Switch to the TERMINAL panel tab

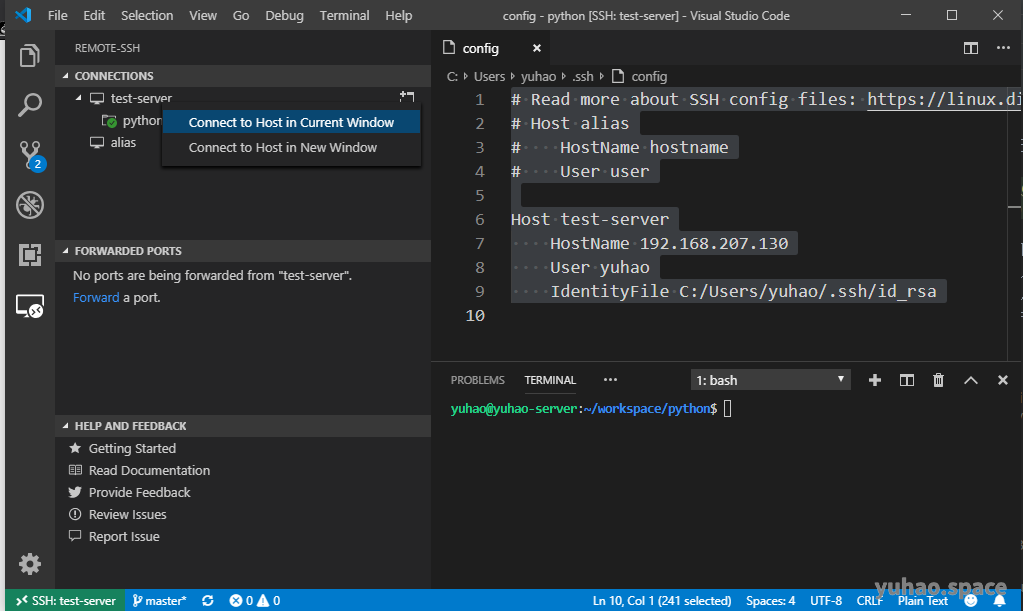550,380
